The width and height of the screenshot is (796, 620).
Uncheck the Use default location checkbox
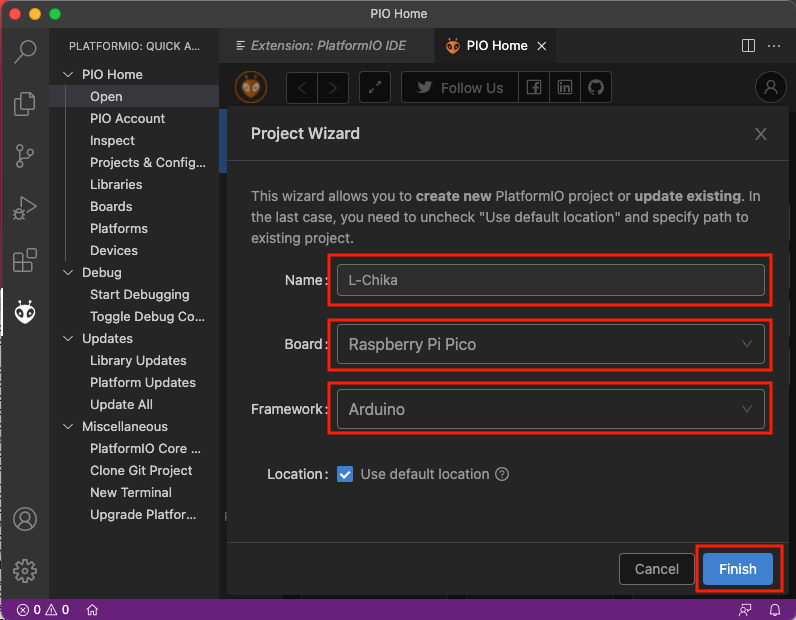click(345, 474)
